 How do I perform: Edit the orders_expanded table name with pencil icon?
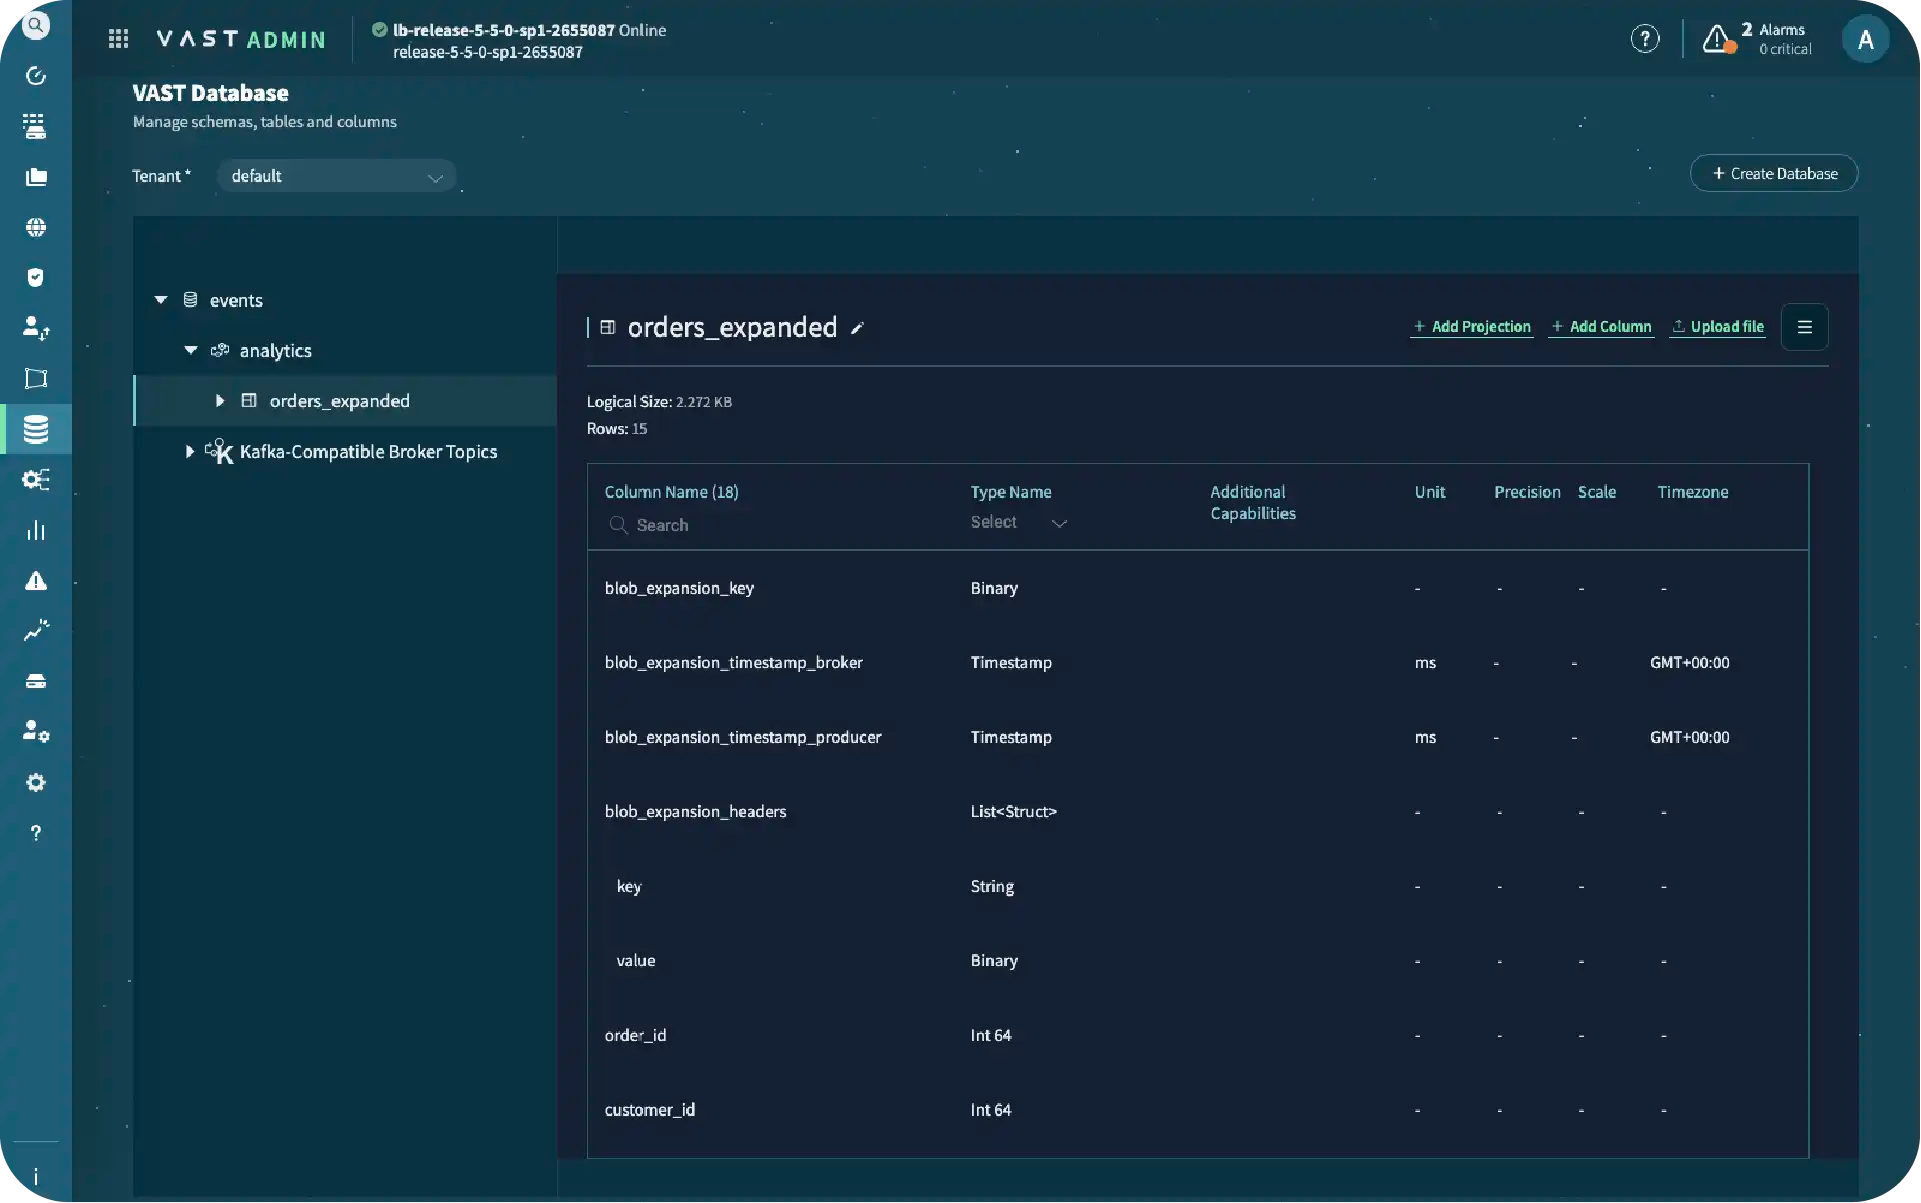(857, 328)
